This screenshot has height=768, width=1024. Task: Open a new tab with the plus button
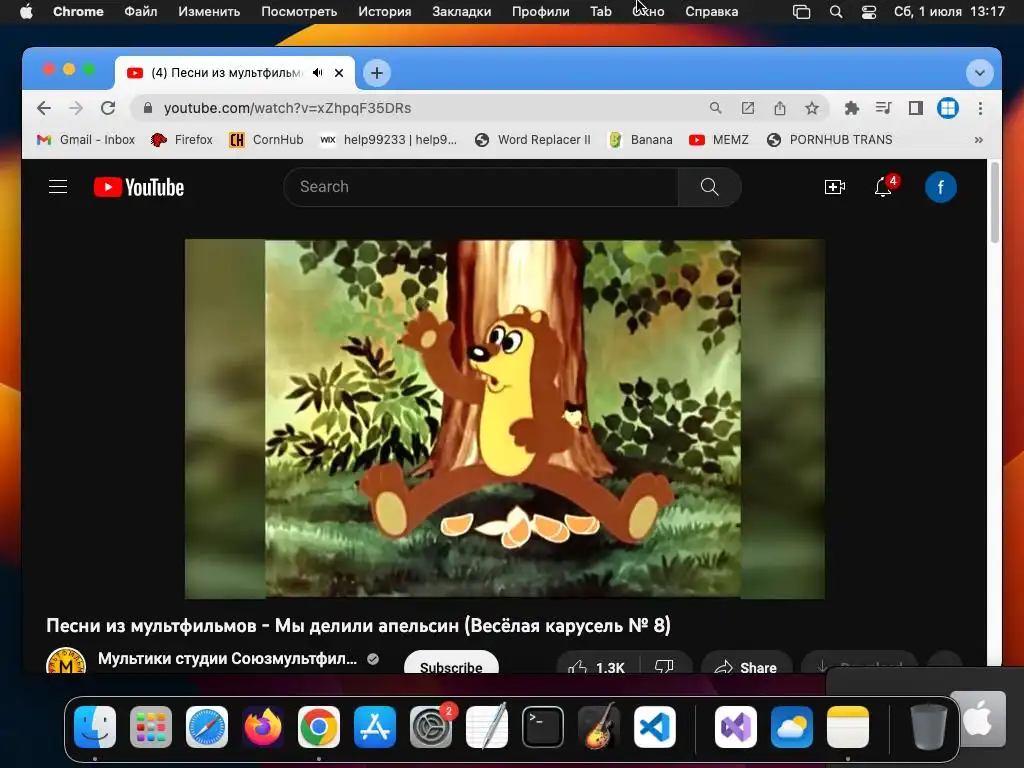(x=377, y=72)
